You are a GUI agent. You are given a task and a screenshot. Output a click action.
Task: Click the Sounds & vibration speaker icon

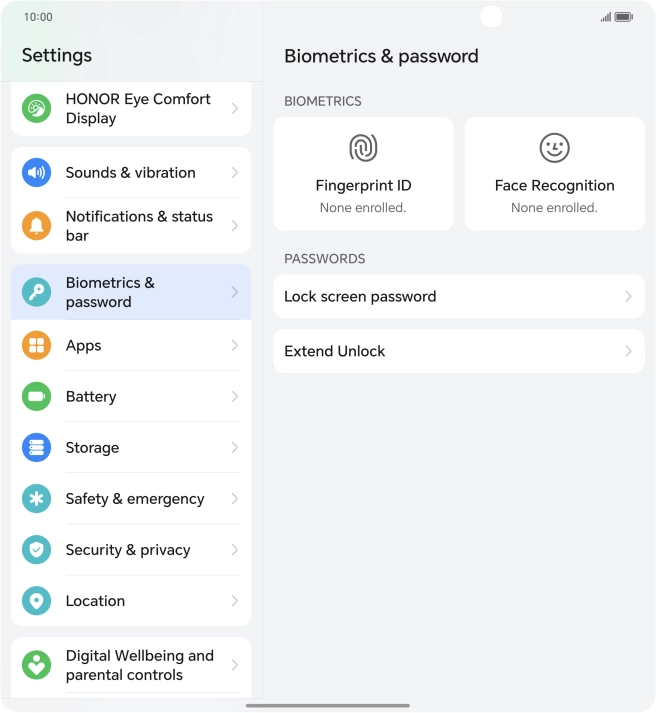click(37, 172)
